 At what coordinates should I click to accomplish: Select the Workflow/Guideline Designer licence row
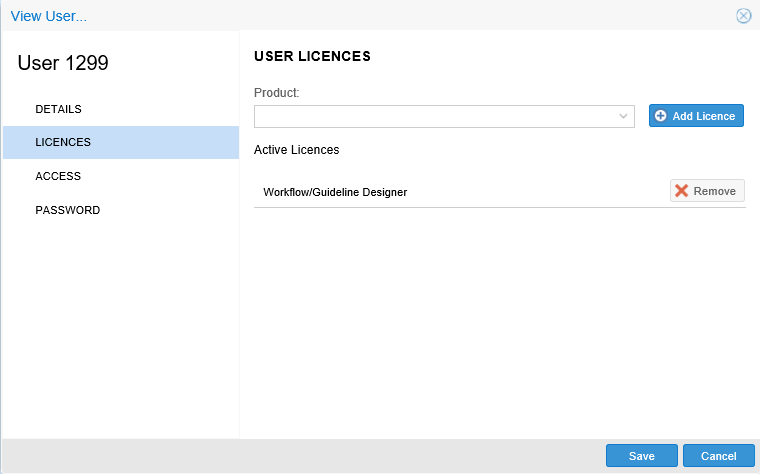click(x=335, y=191)
